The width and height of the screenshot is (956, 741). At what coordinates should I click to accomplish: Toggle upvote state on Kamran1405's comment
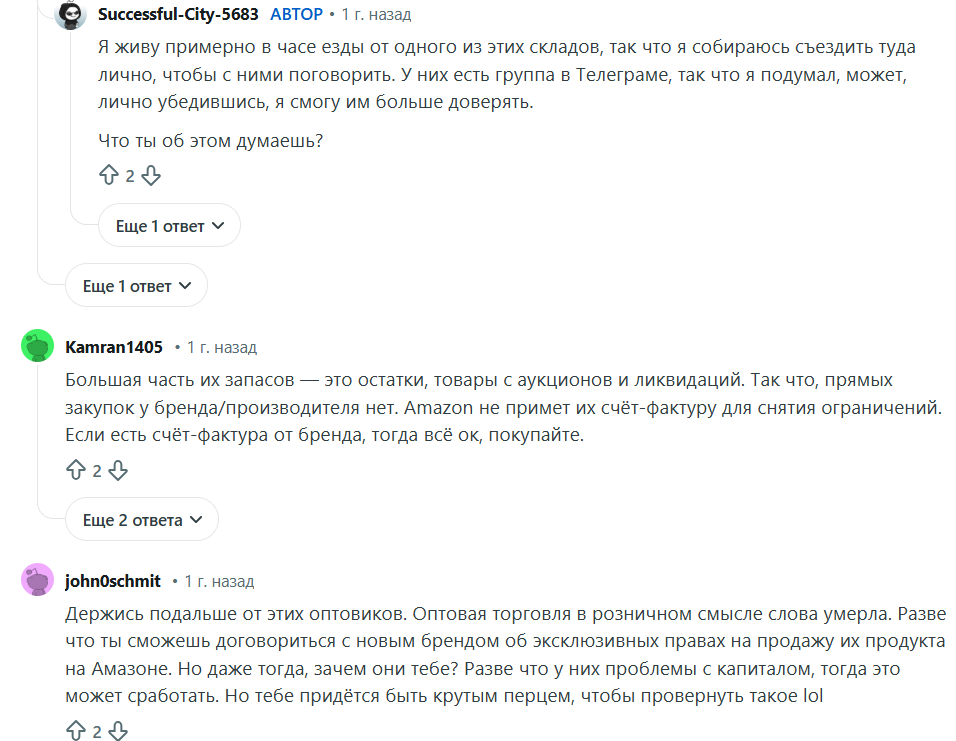pos(76,469)
